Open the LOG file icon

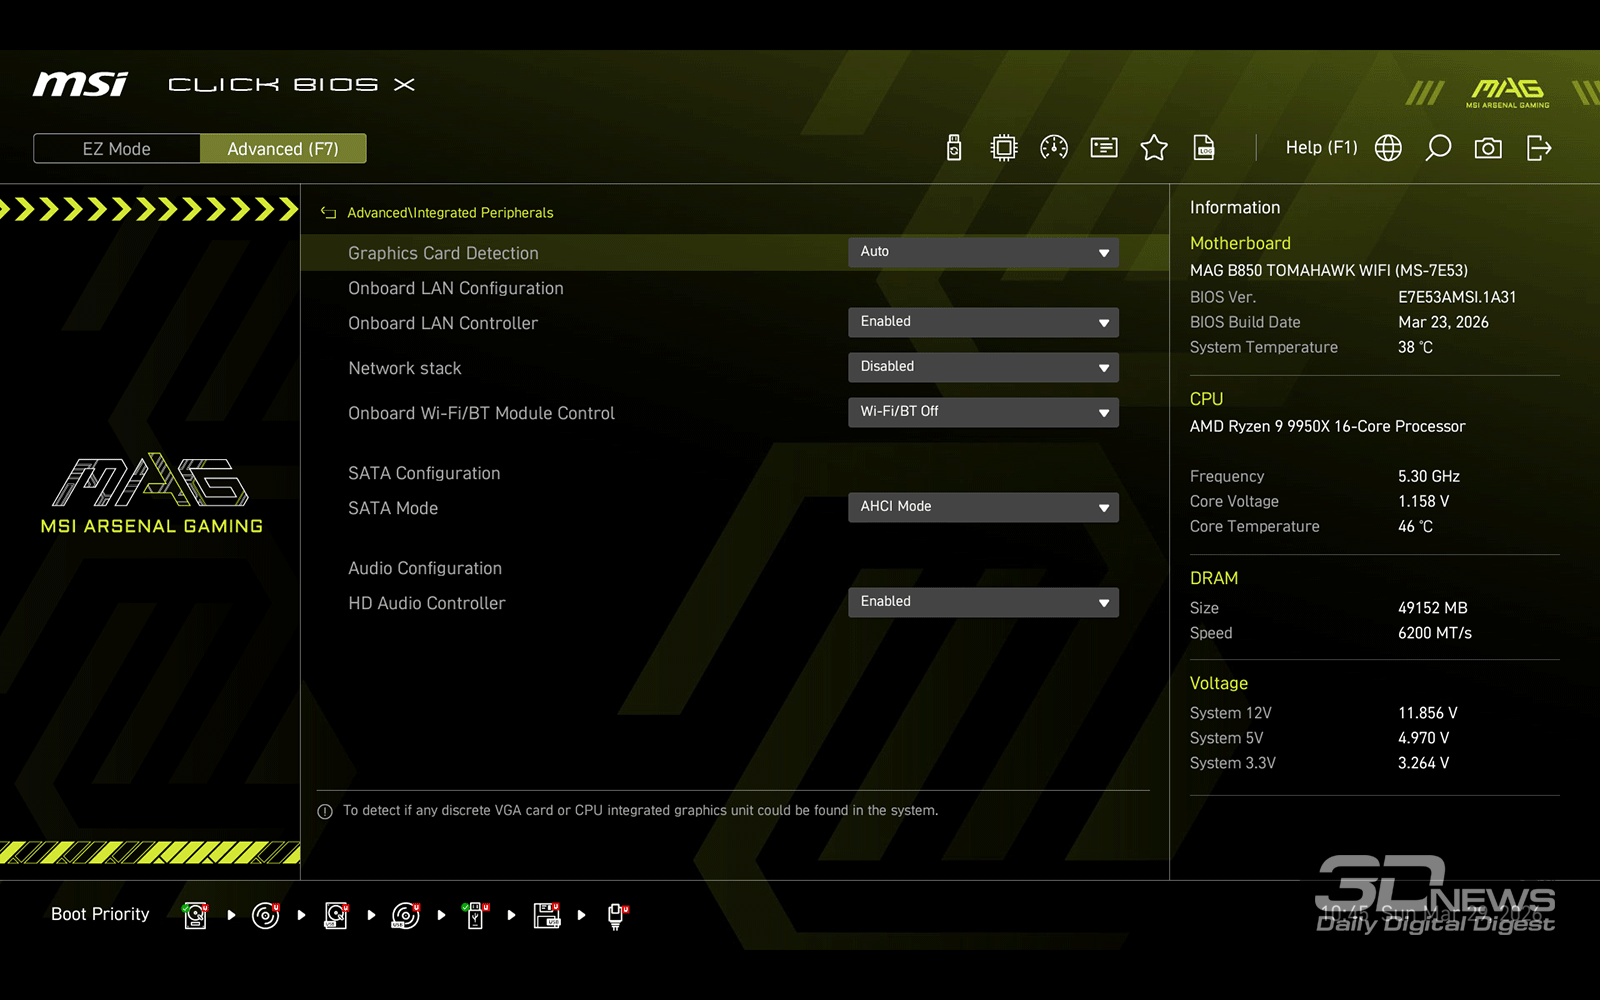[1204, 148]
